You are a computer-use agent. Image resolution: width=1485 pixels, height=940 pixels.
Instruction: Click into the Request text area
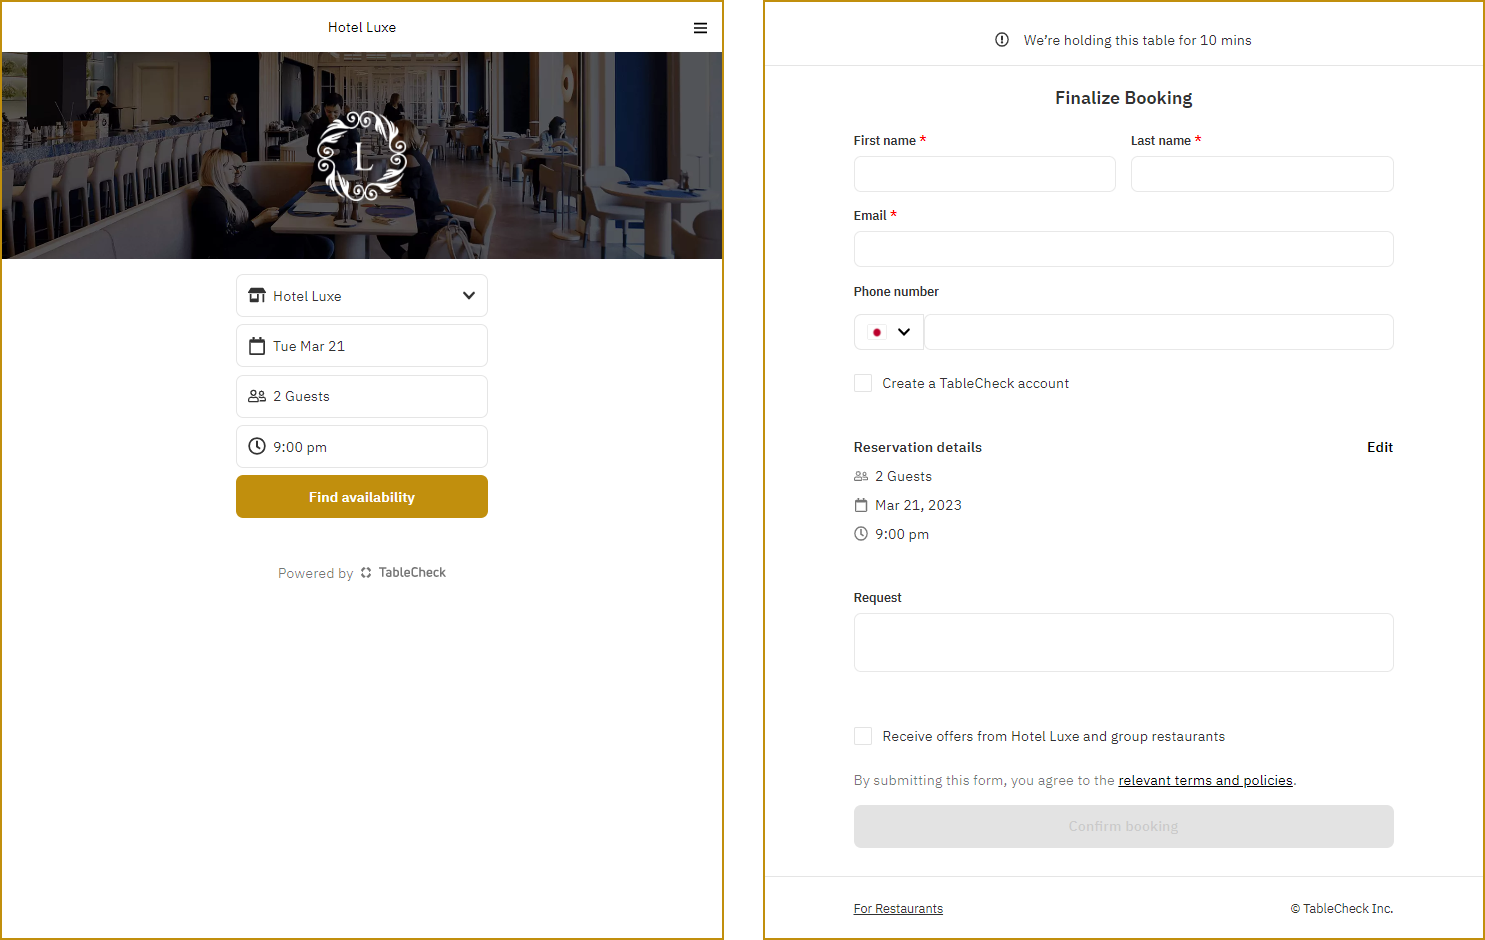1123,642
